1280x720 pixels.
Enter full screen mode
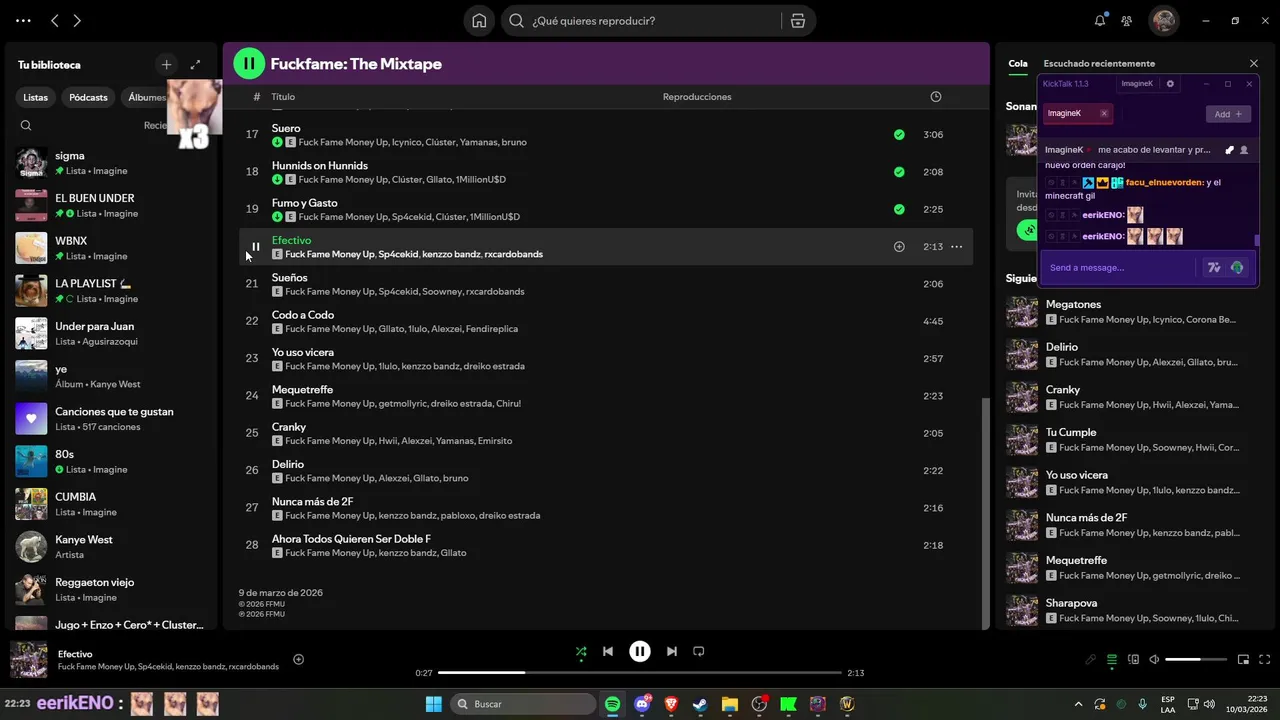1265,660
